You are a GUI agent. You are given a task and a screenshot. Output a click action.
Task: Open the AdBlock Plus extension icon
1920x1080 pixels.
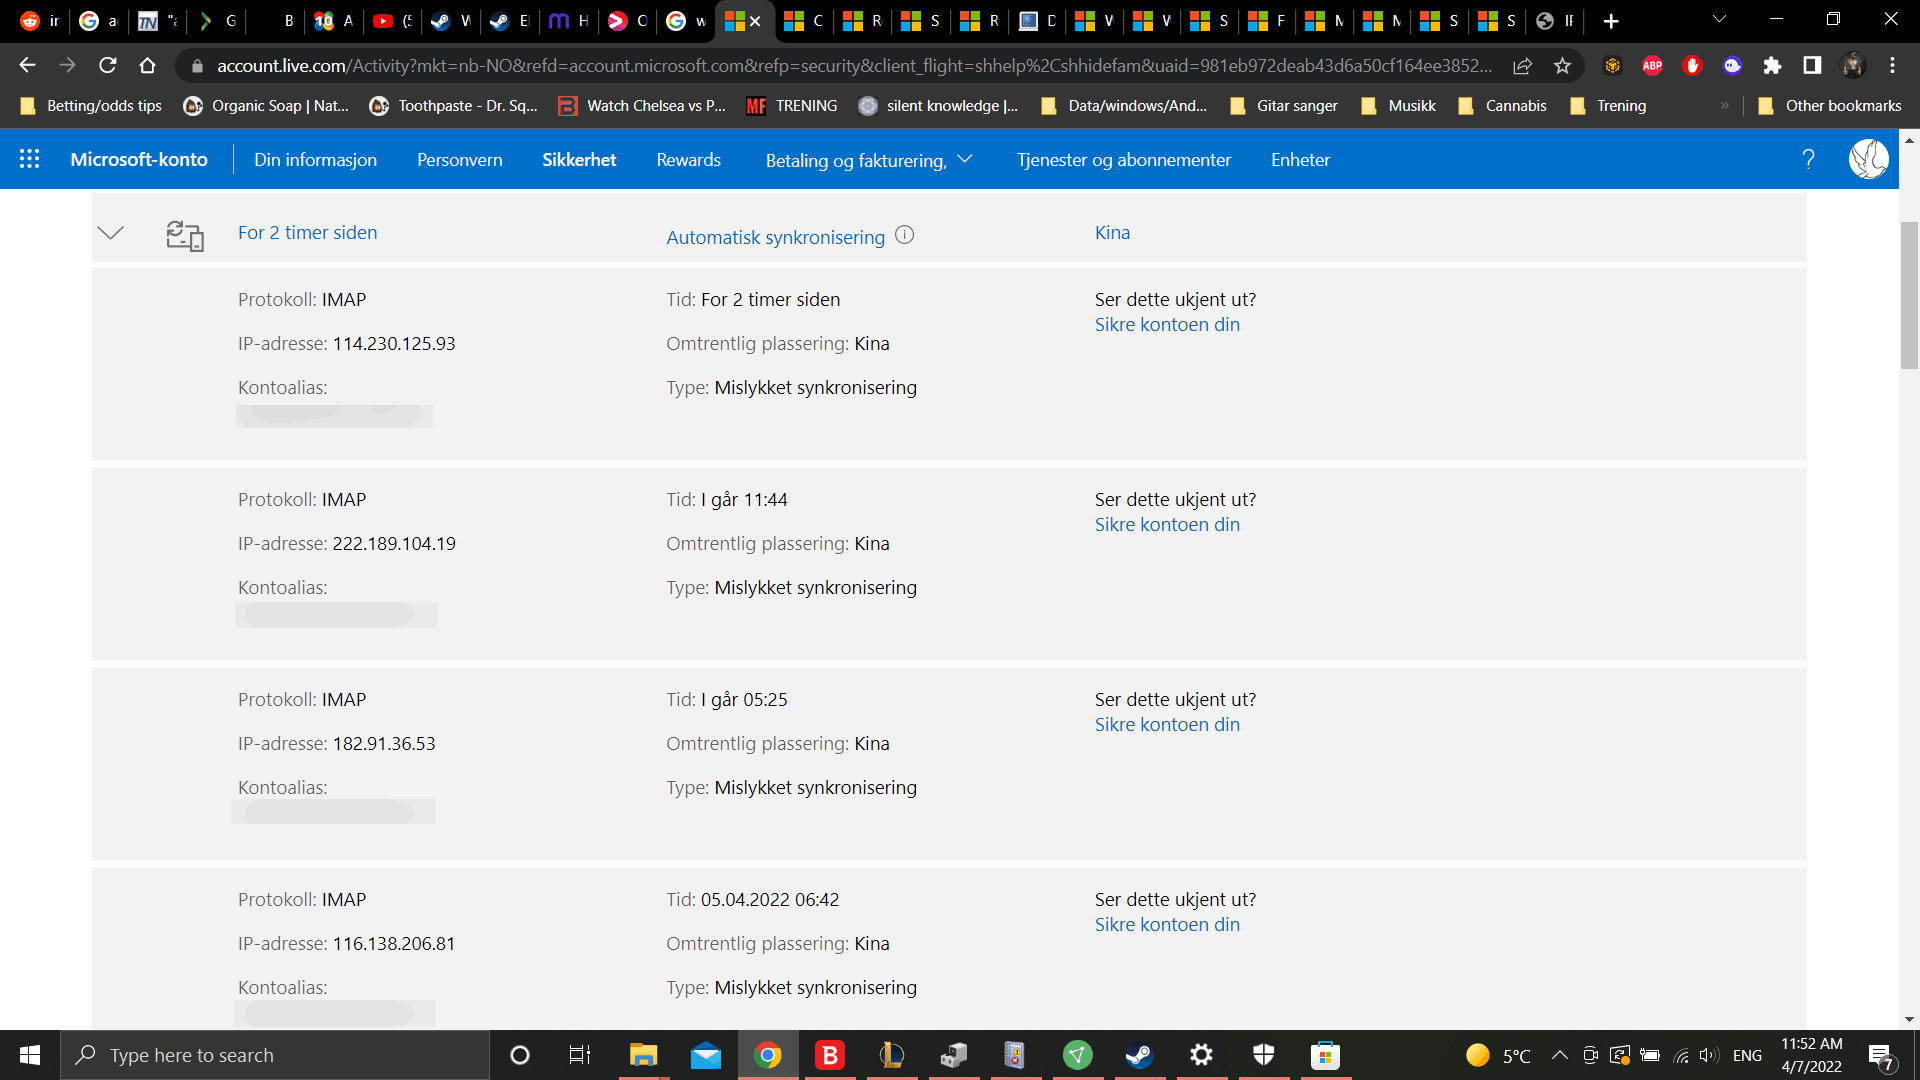coord(1652,66)
